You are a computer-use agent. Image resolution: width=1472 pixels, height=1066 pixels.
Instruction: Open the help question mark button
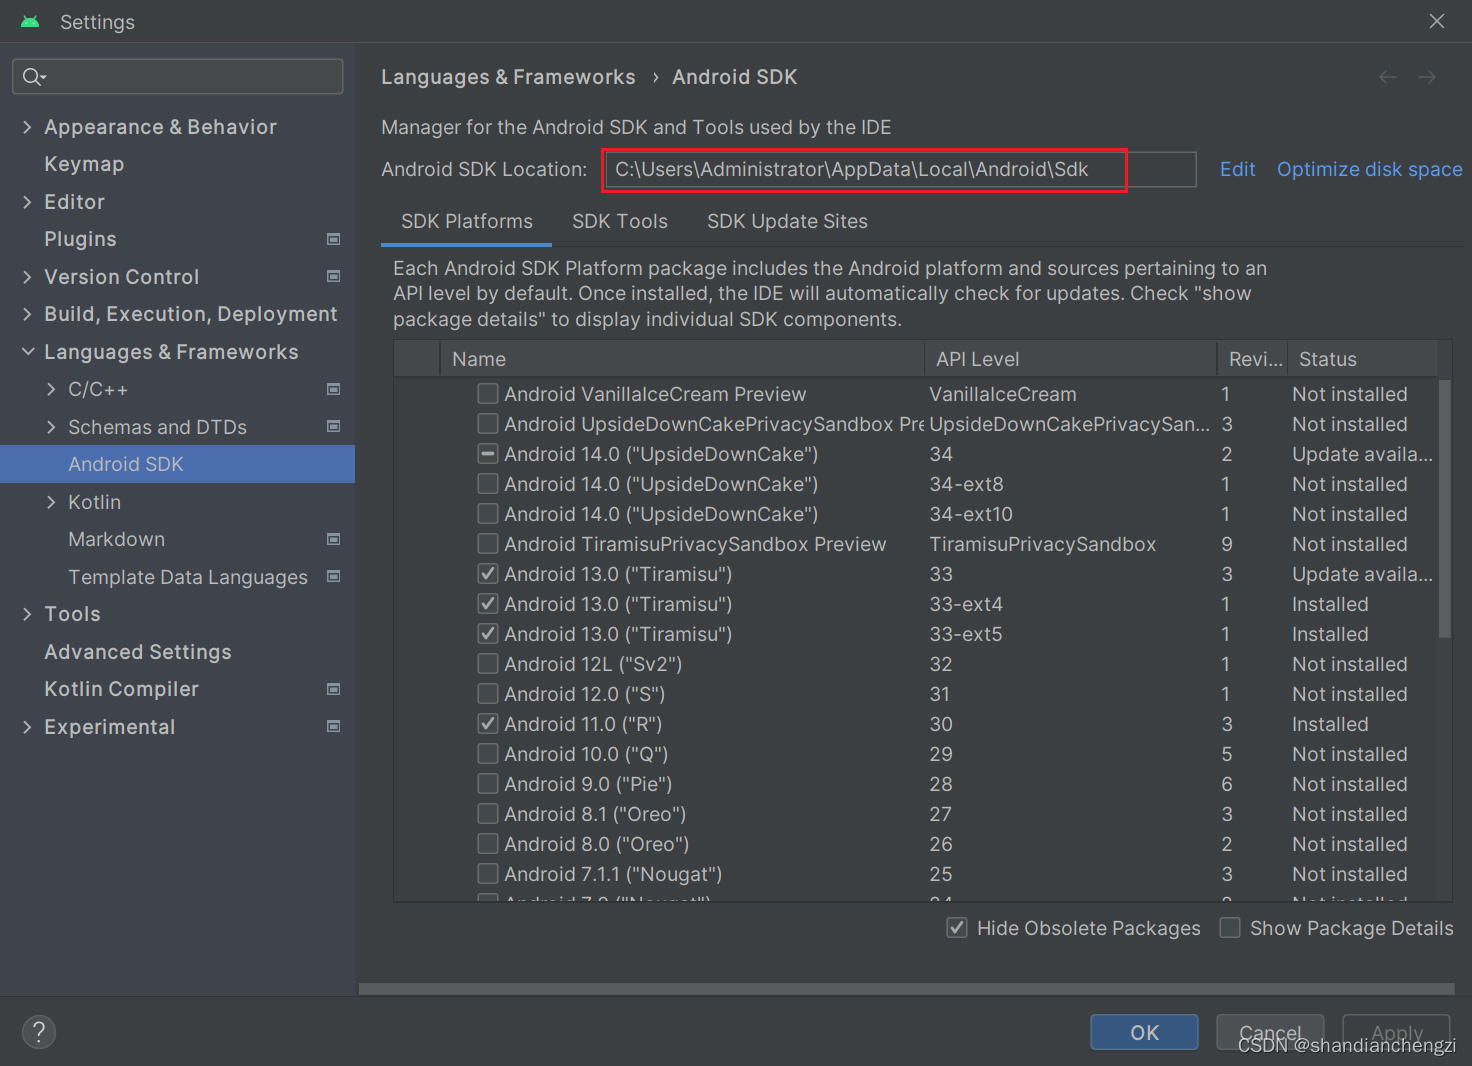click(x=39, y=1032)
